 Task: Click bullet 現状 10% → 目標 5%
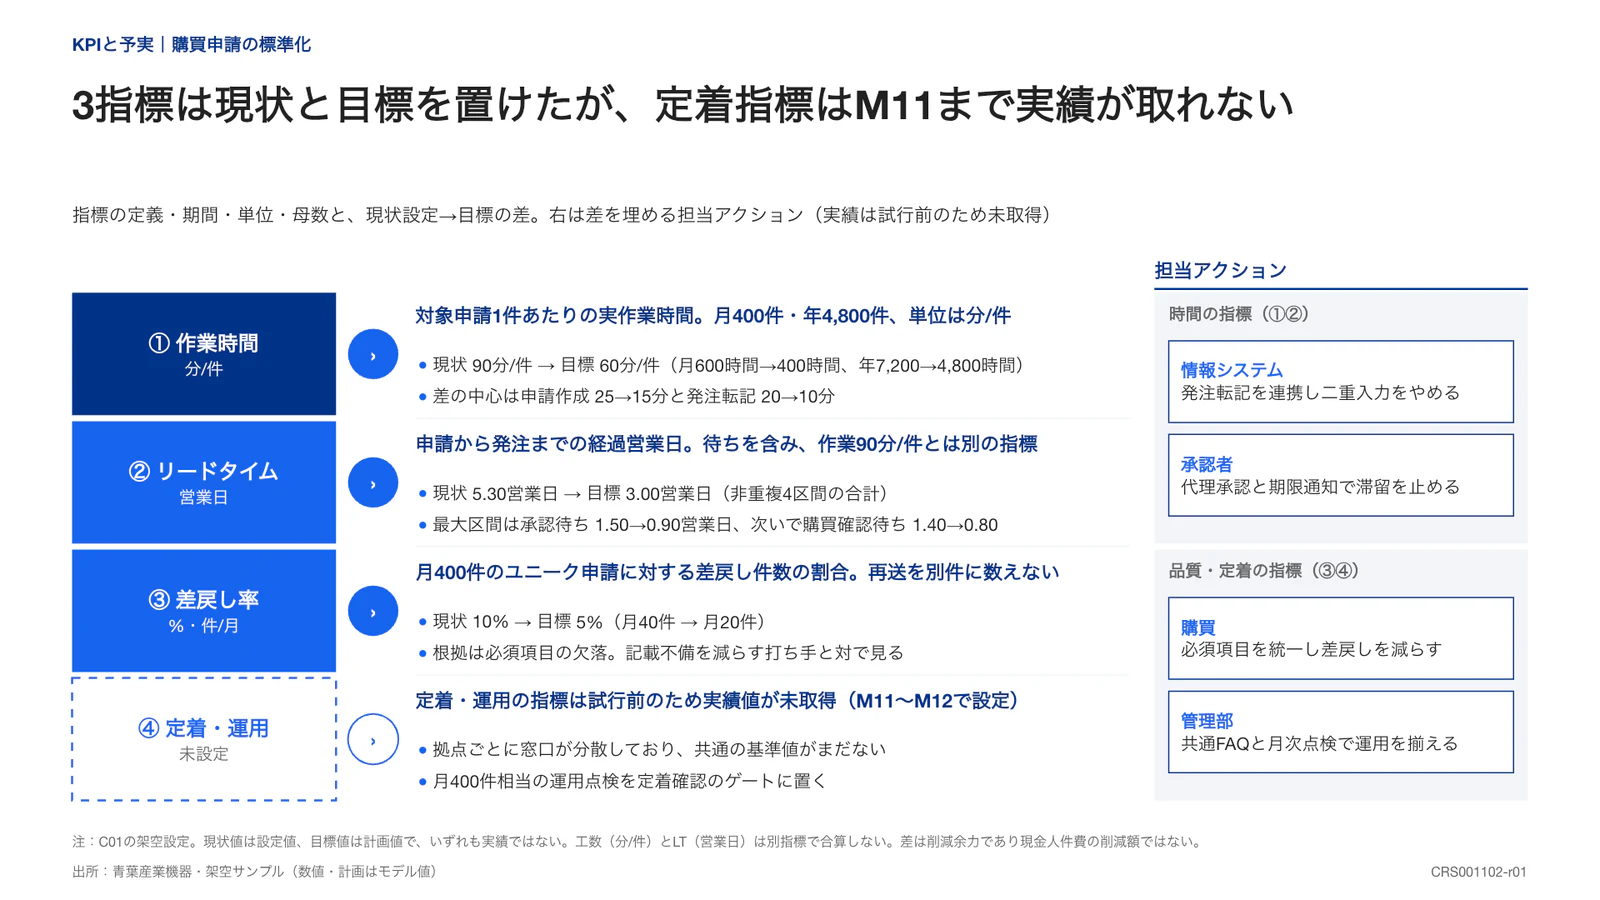[x=595, y=622]
